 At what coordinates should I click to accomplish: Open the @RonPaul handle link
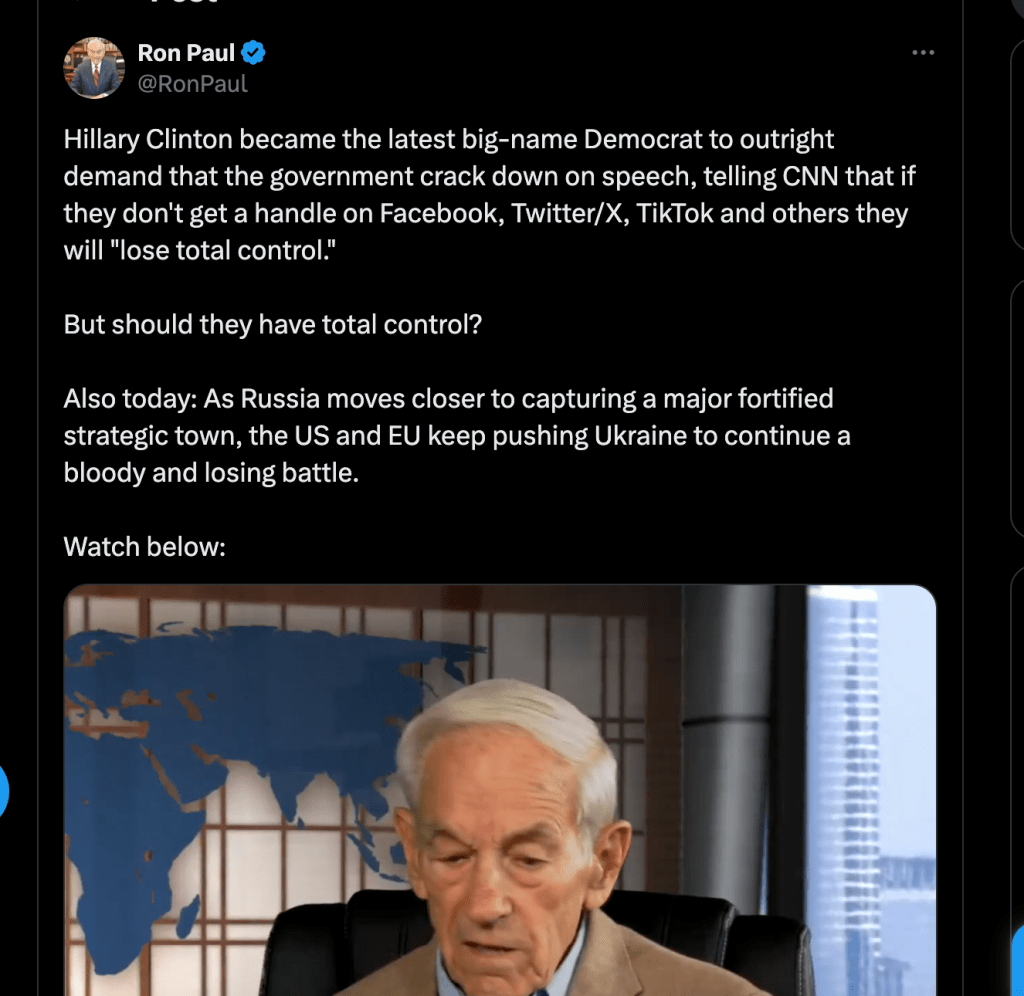(193, 84)
